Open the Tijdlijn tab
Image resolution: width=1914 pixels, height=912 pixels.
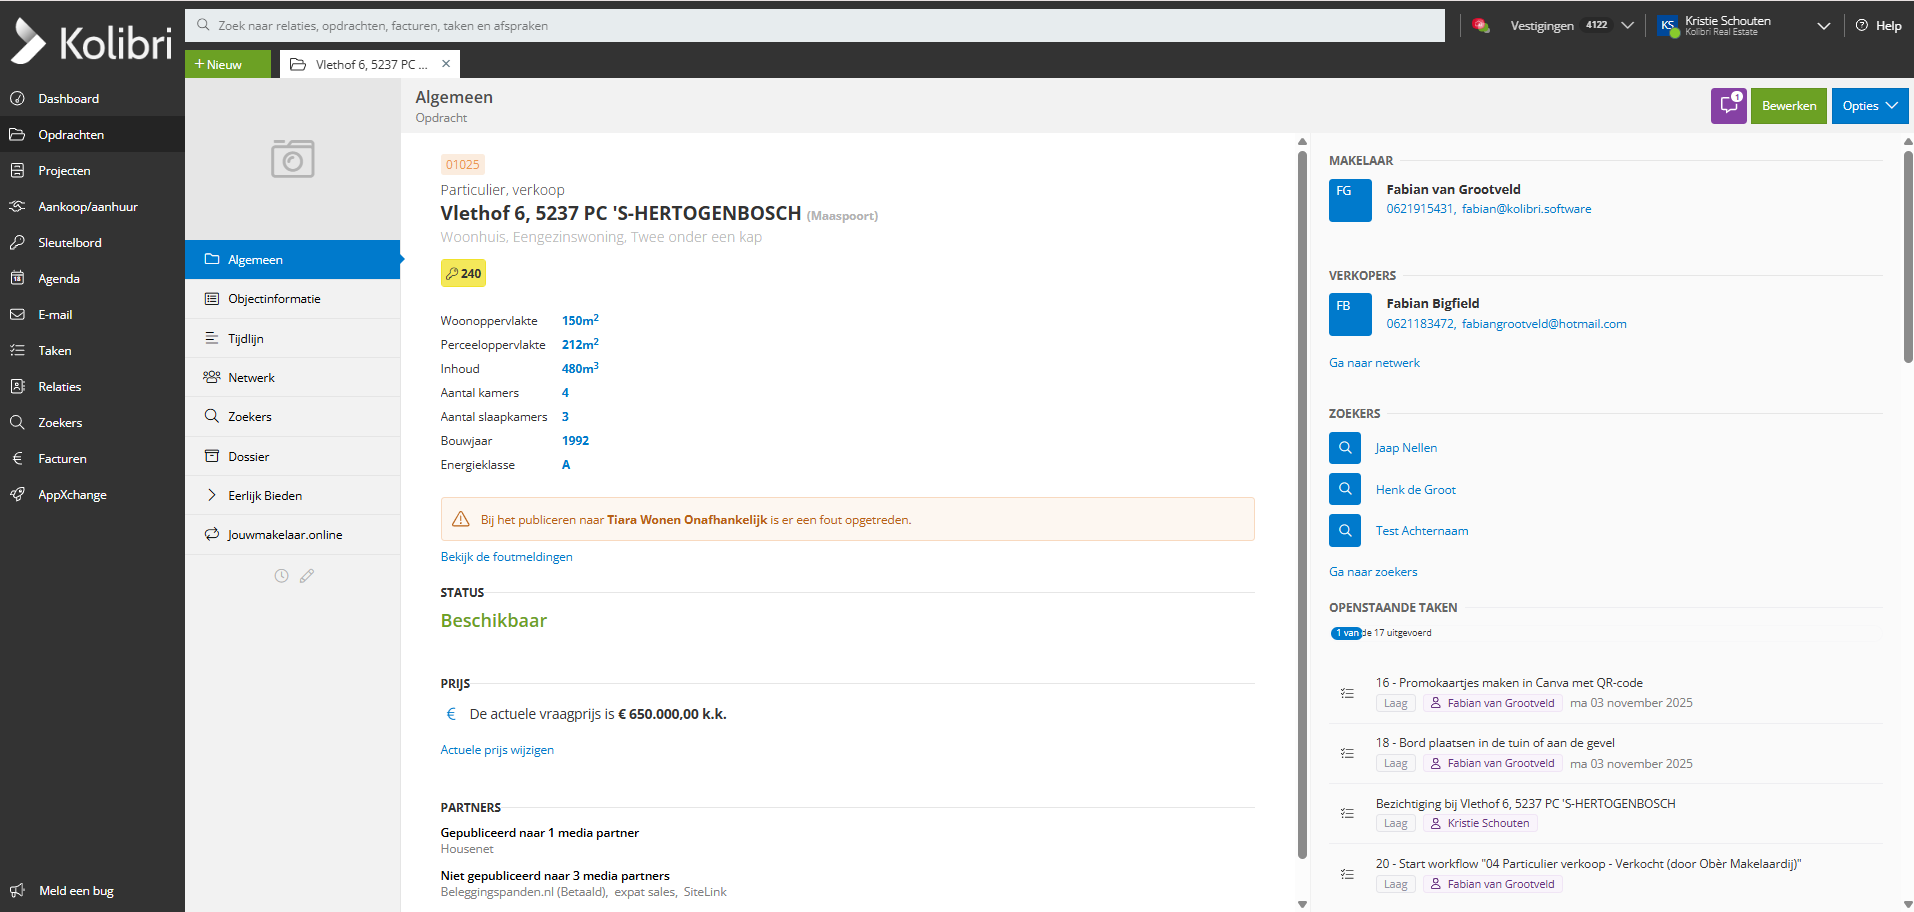[246, 339]
